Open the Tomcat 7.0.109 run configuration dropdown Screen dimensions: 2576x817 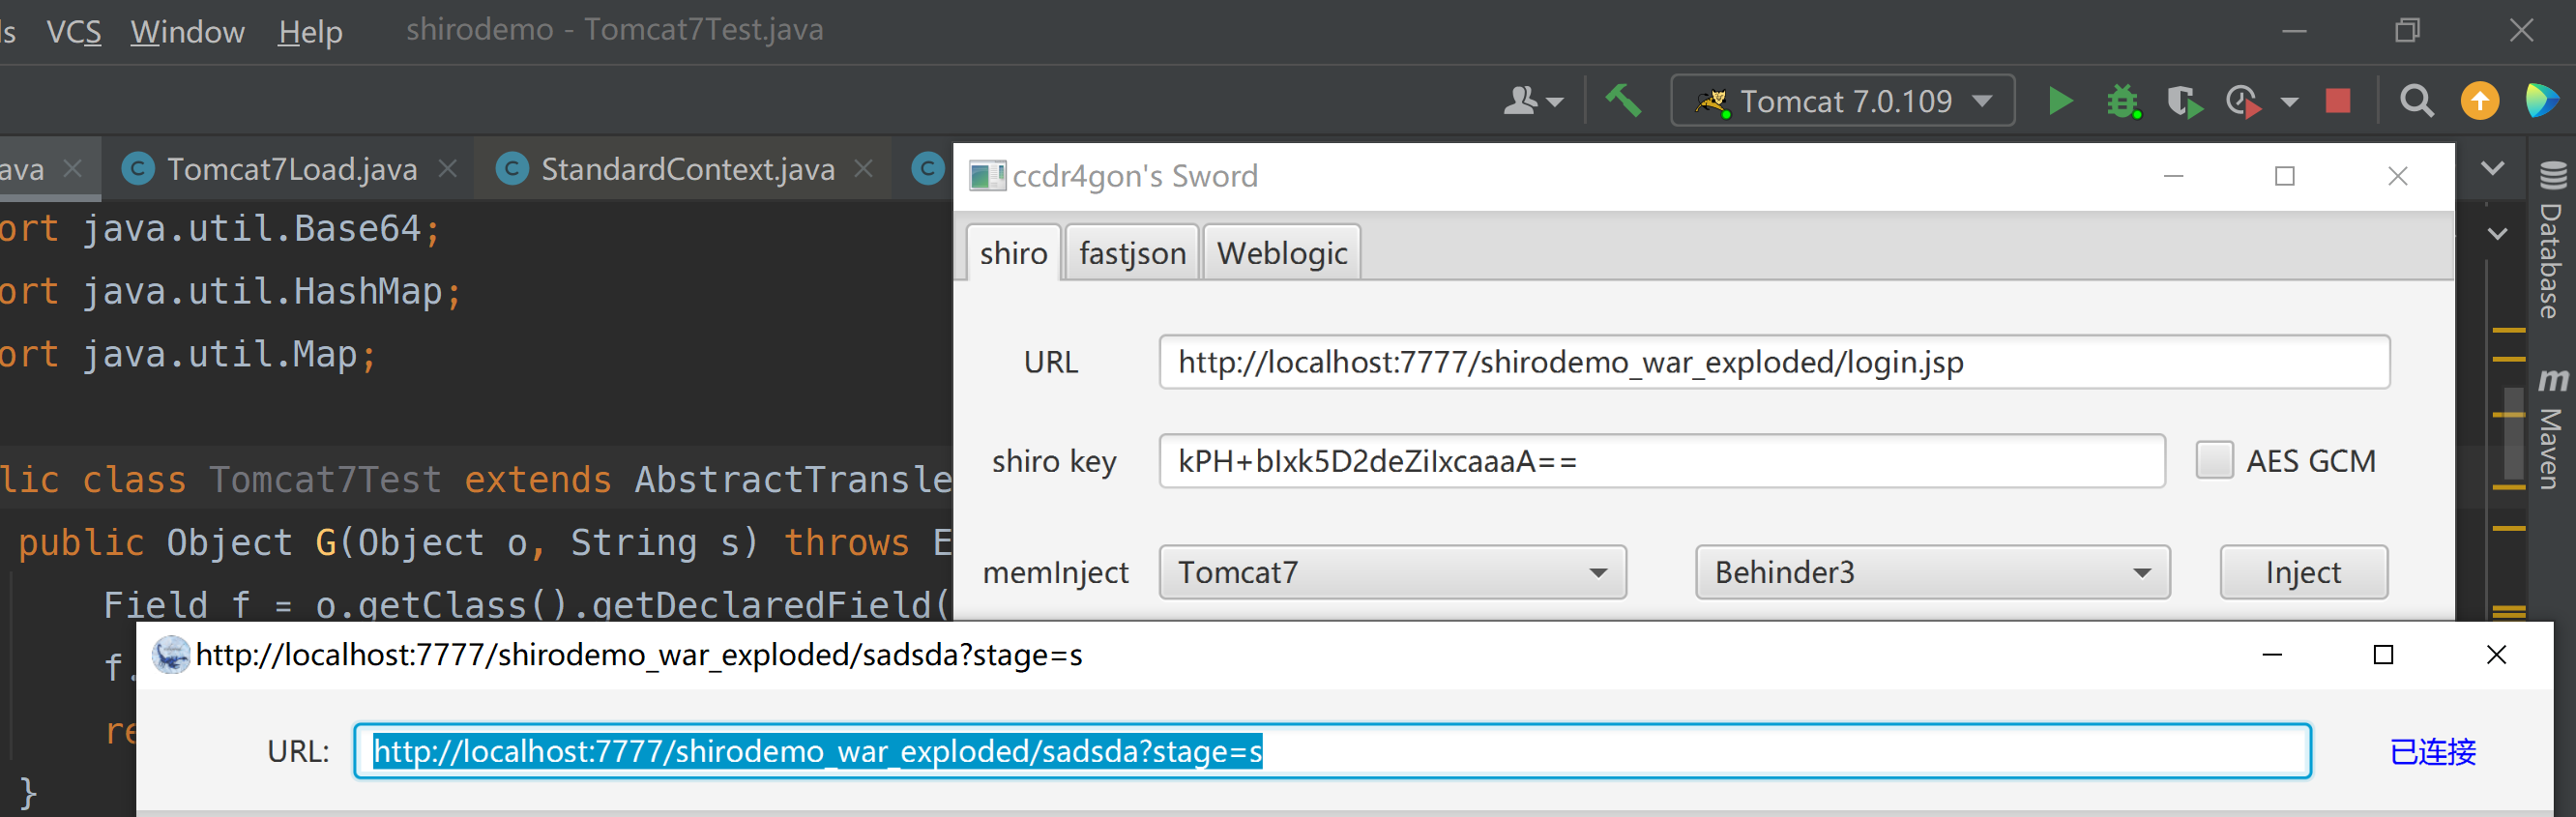[1842, 101]
